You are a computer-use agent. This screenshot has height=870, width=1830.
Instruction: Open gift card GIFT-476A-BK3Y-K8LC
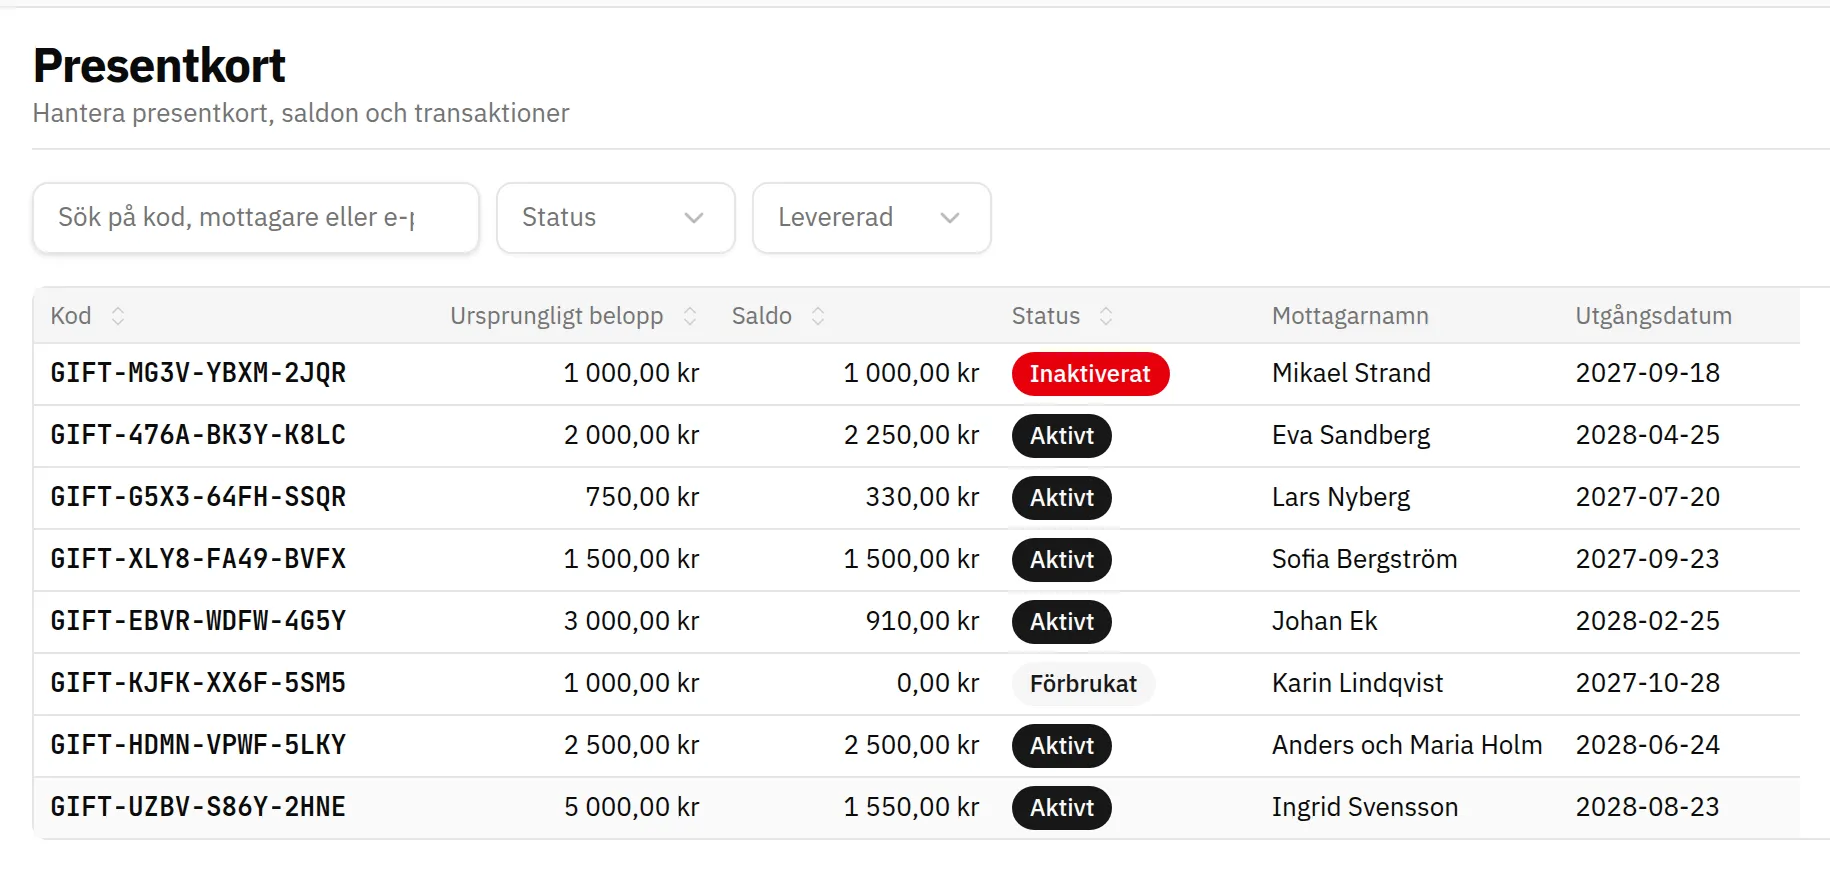[198, 435]
